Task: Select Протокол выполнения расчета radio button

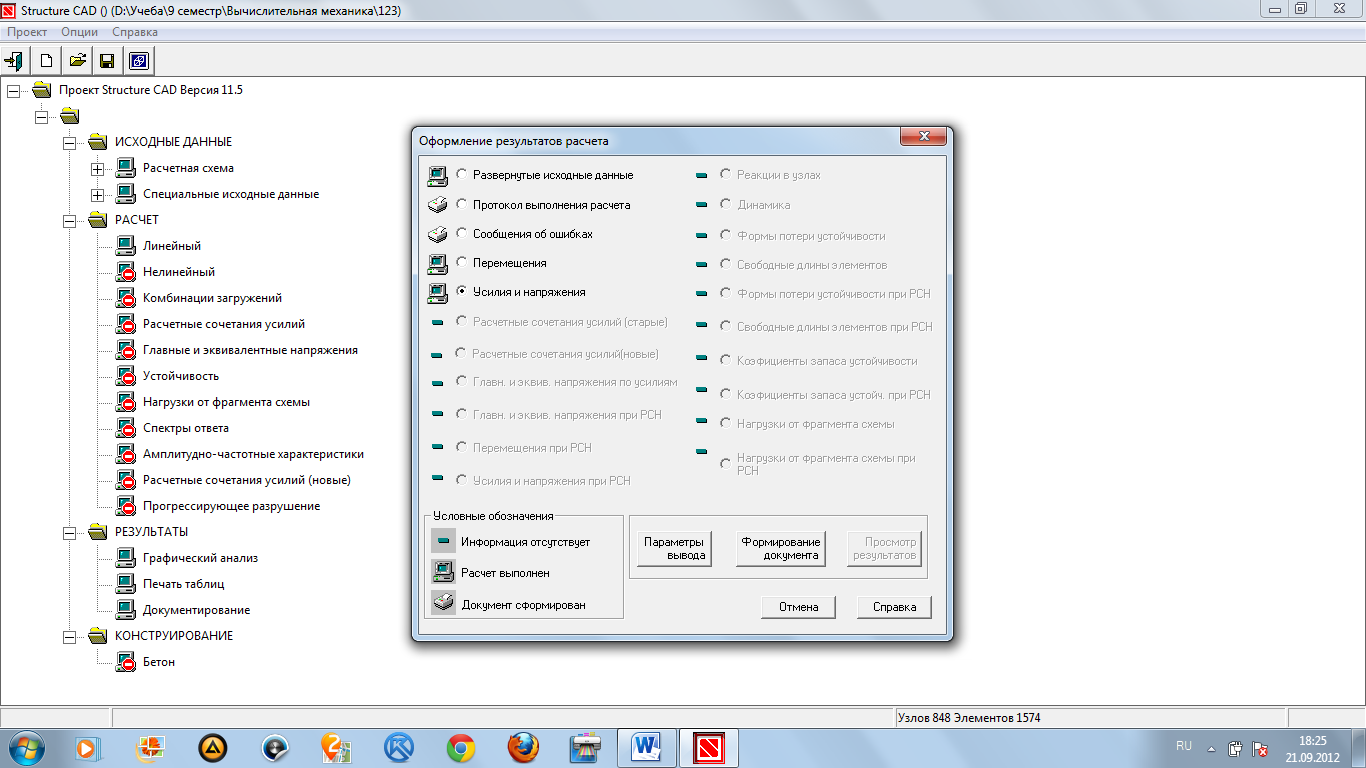Action: point(461,204)
